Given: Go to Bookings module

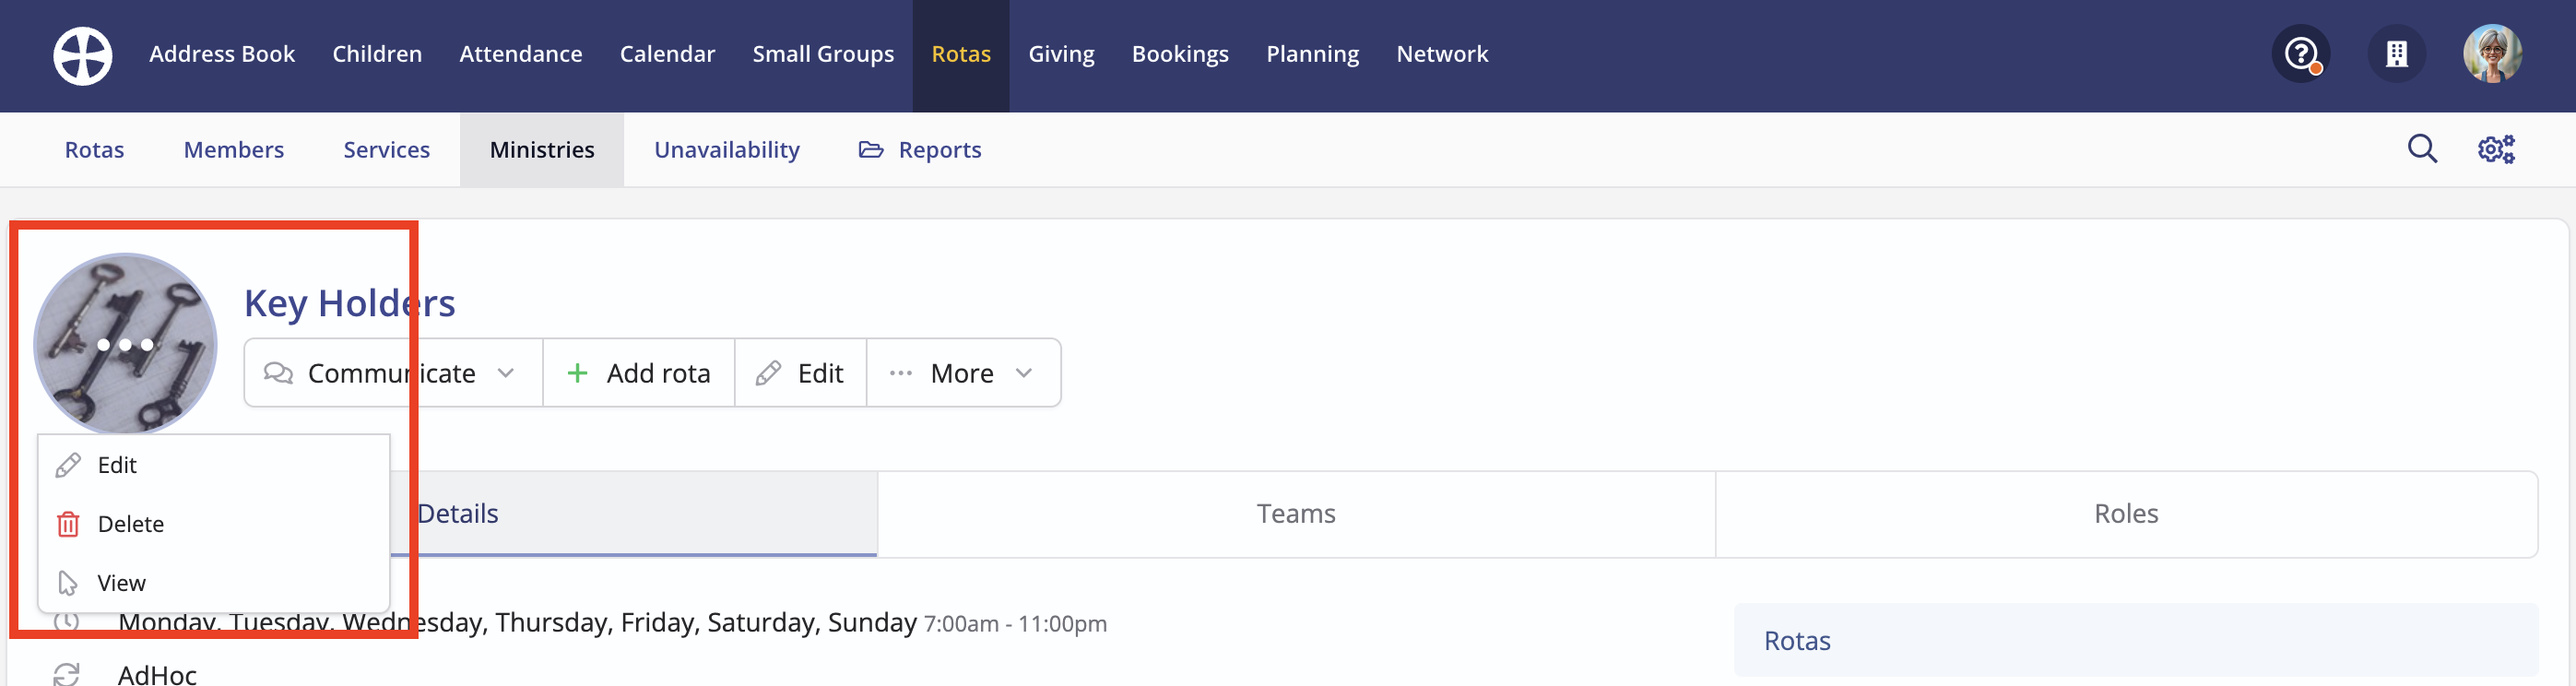Looking at the screenshot, I should tap(1180, 54).
